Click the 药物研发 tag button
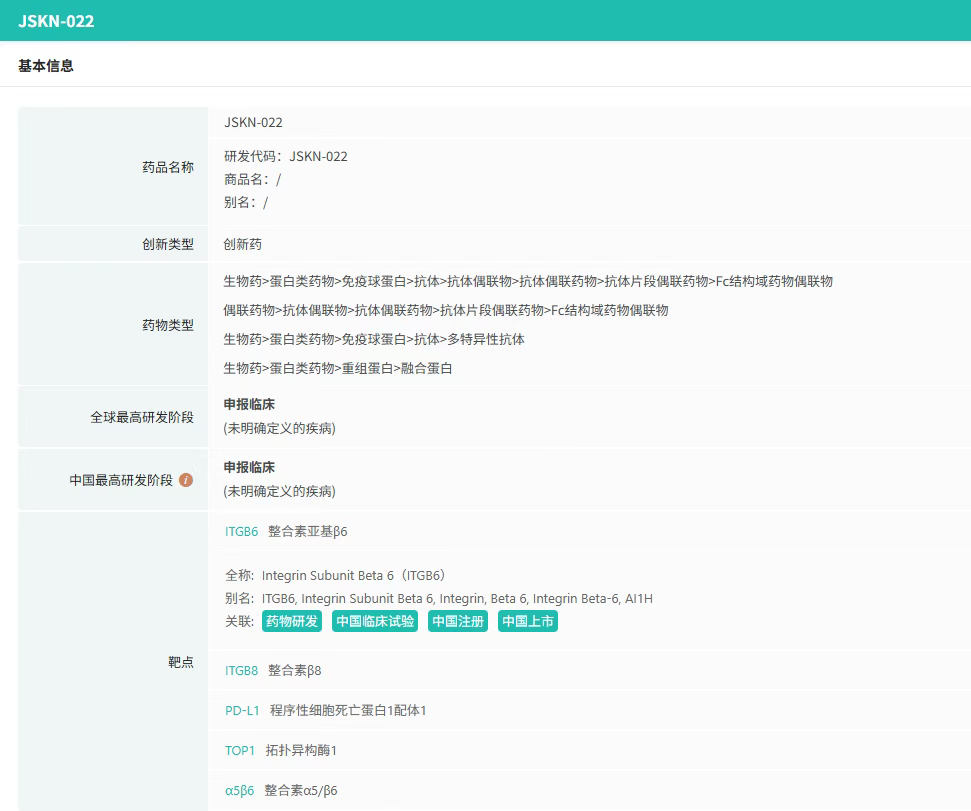 292,621
